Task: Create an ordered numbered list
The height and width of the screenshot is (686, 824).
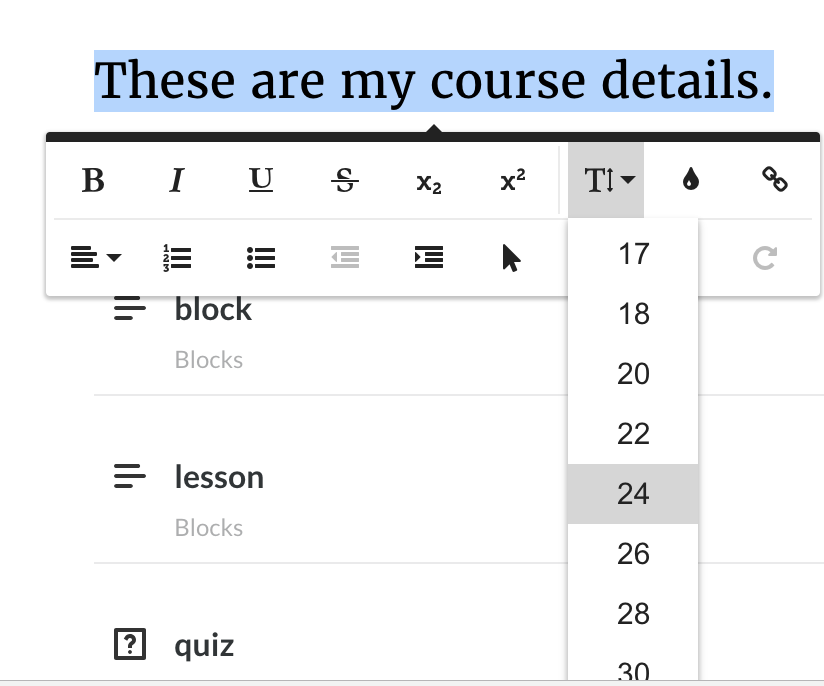Action: 177,258
